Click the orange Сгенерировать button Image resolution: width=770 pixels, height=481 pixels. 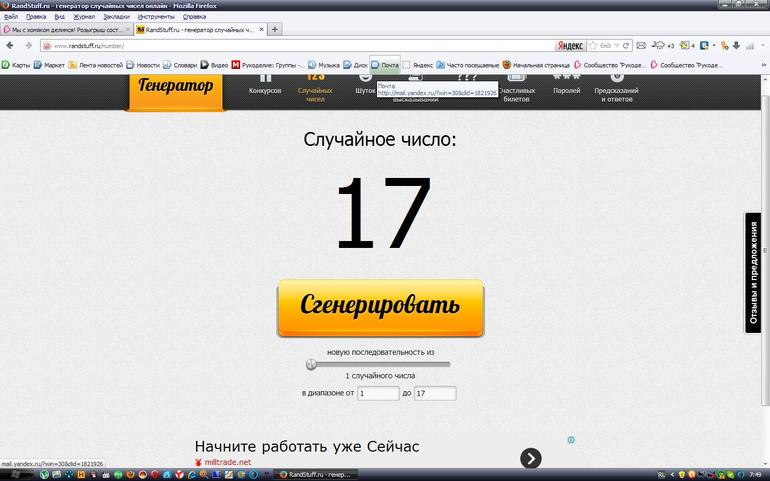pos(381,308)
